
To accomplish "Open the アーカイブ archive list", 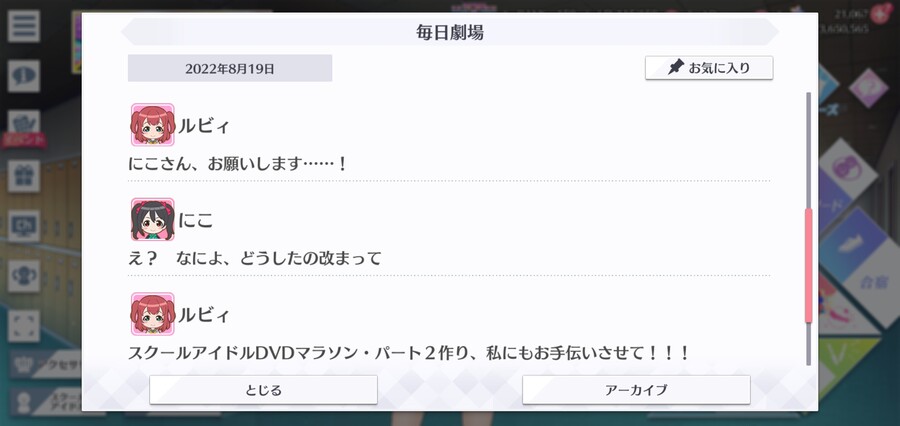I will (x=636, y=390).
